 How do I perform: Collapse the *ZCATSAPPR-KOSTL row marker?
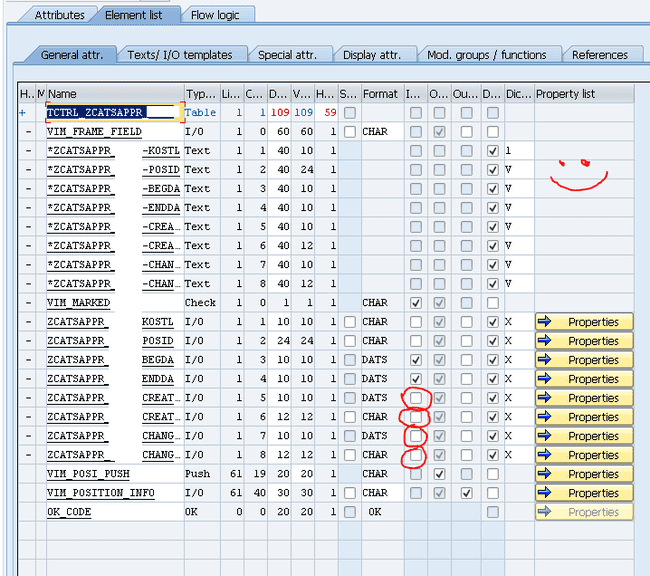click(28, 151)
